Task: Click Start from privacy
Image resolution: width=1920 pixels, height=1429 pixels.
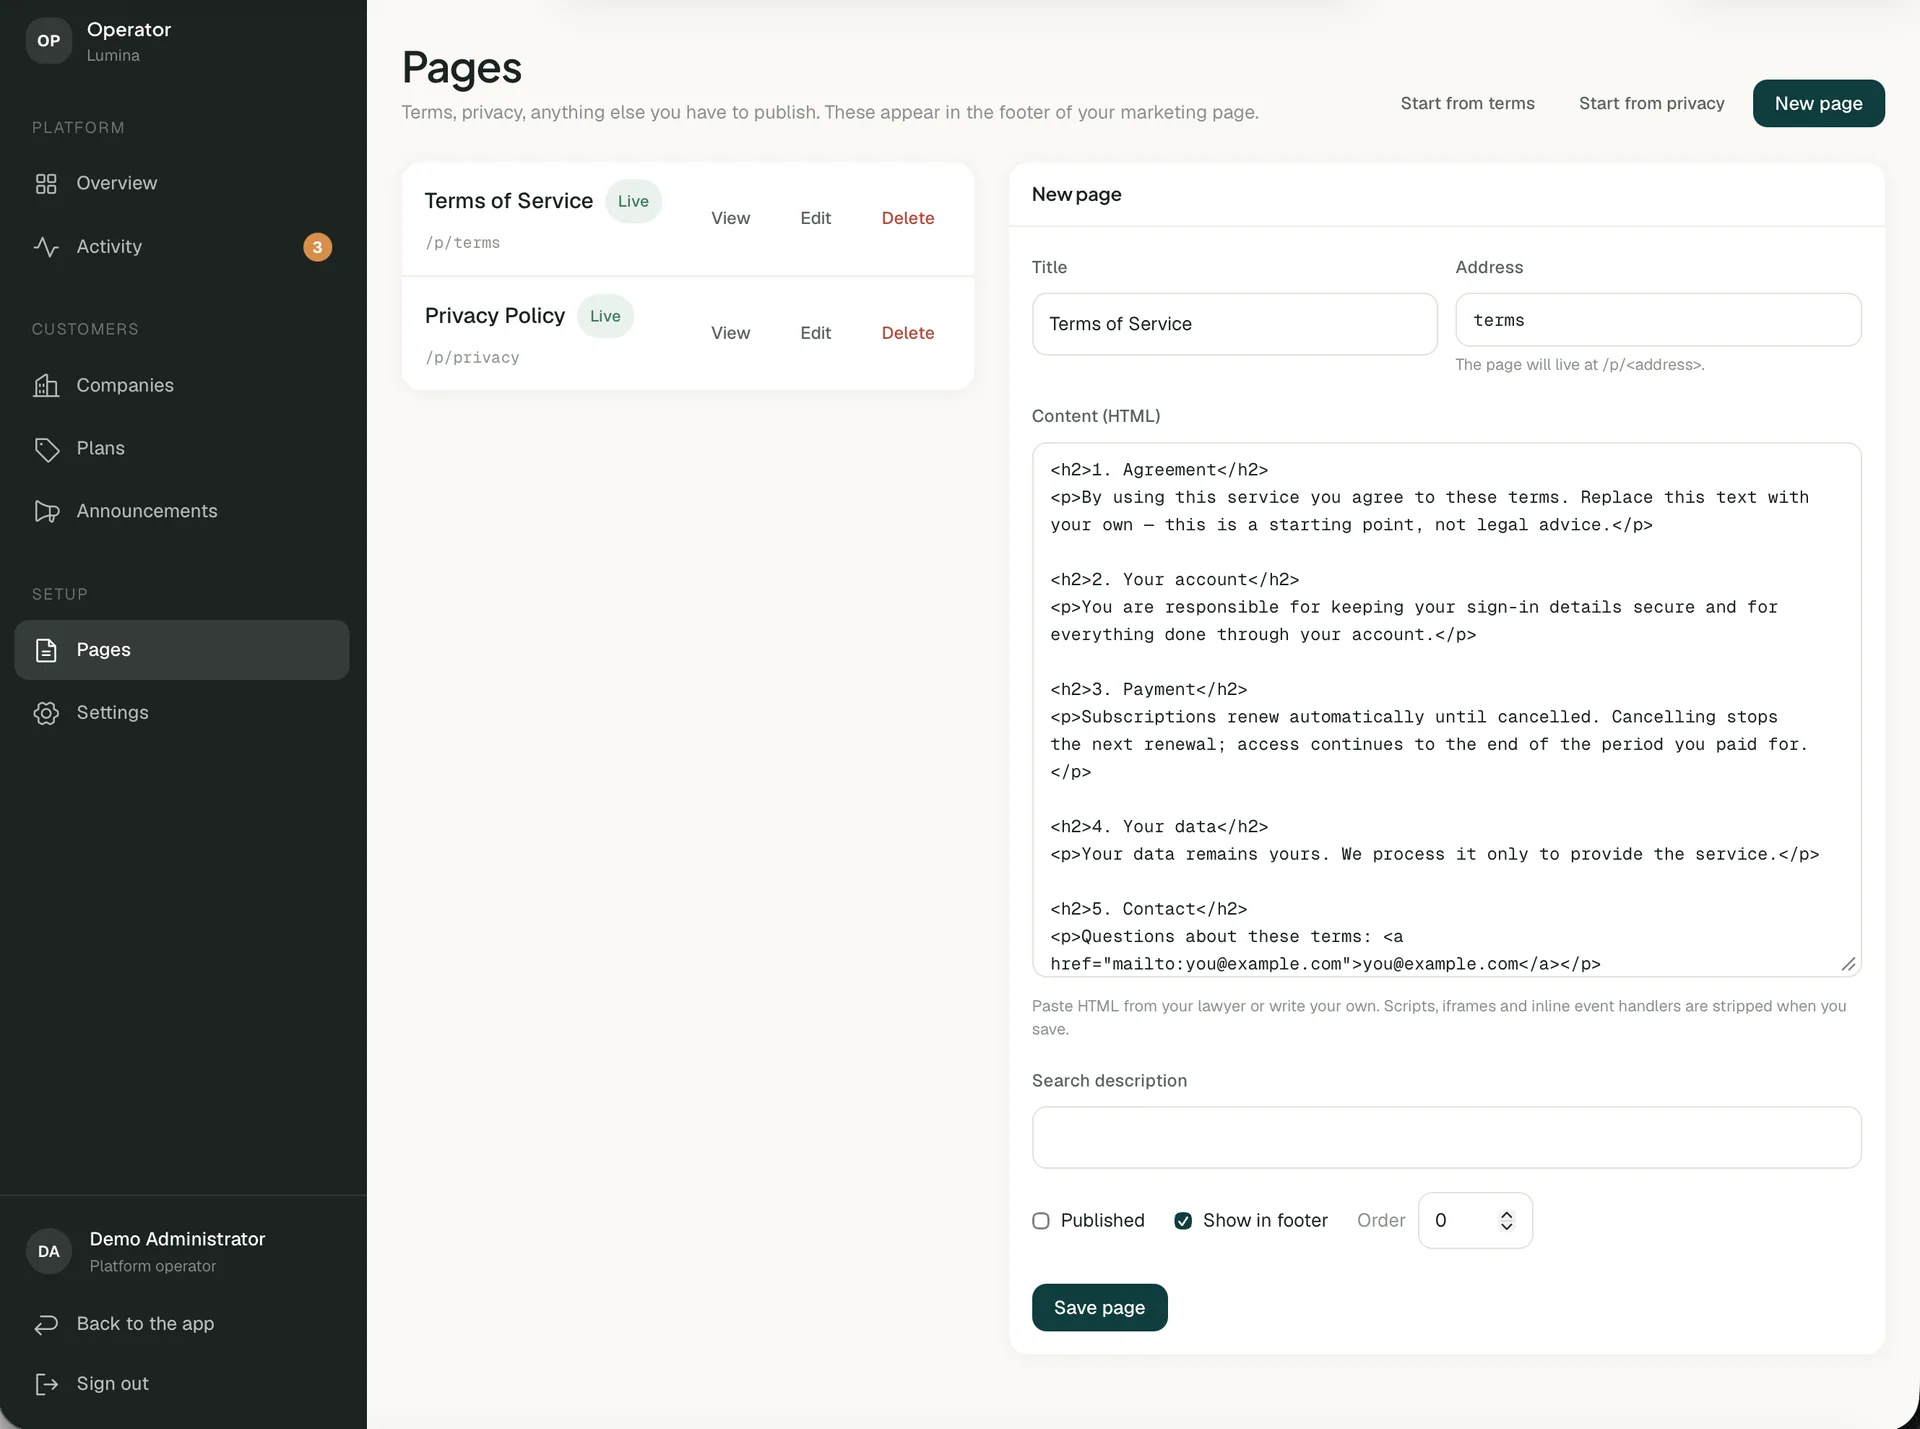Action: coord(1651,104)
